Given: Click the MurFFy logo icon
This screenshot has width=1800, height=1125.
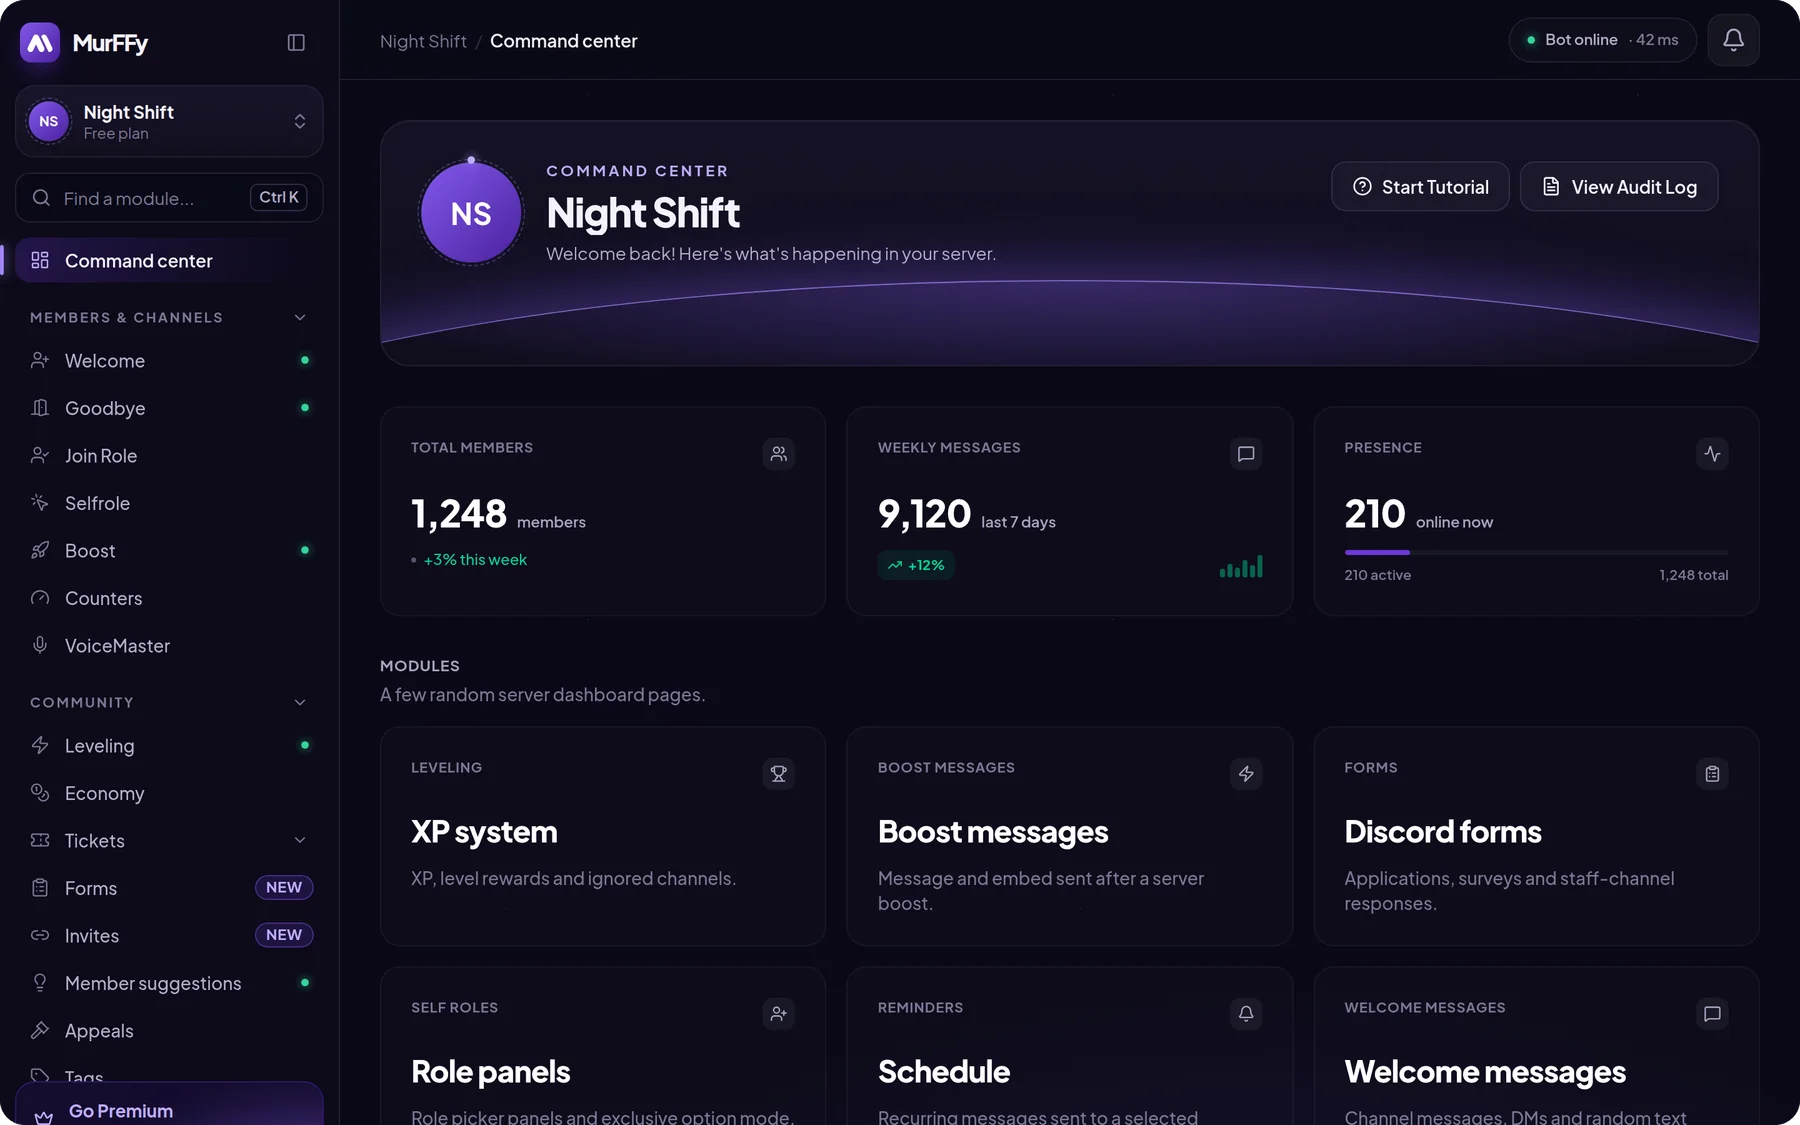Looking at the screenshot, I should tap(40, 42).
